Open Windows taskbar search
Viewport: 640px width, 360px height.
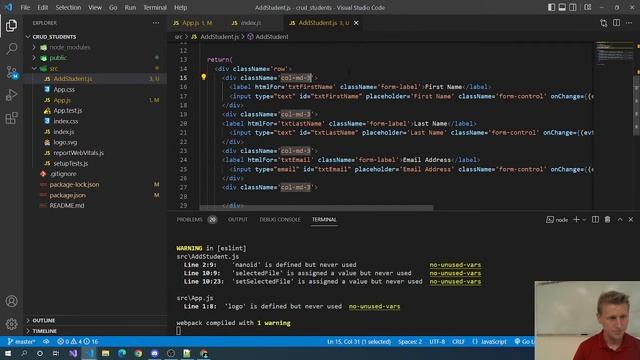tap(24, 353)
